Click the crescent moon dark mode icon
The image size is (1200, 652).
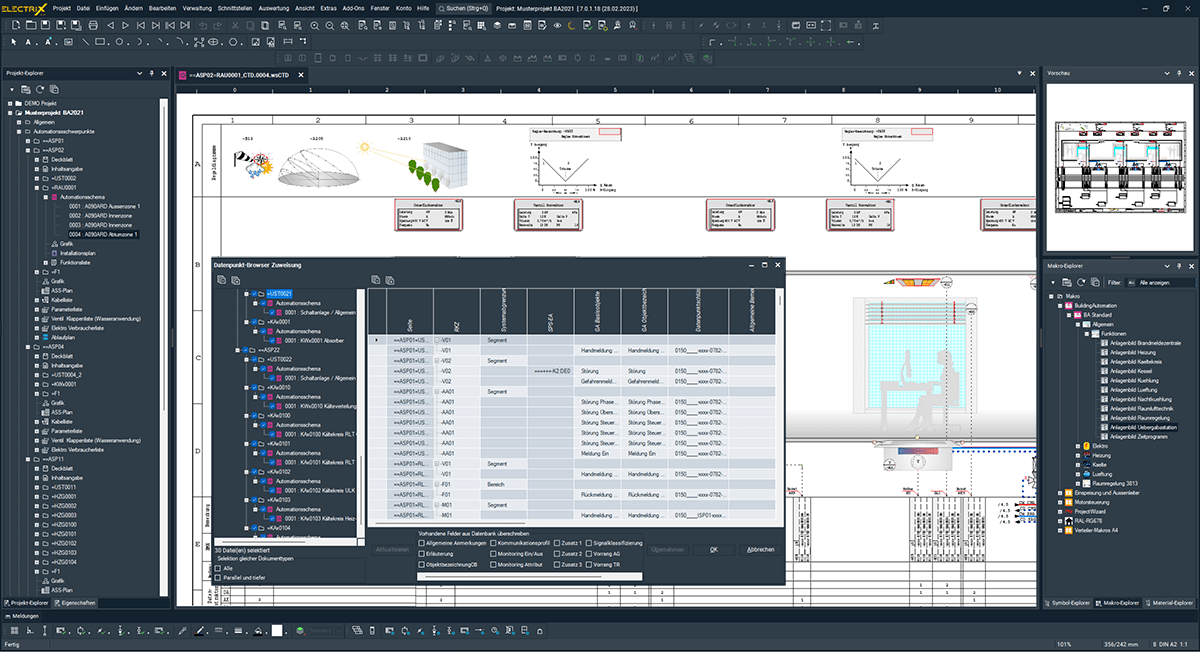(x=571, y=25)
